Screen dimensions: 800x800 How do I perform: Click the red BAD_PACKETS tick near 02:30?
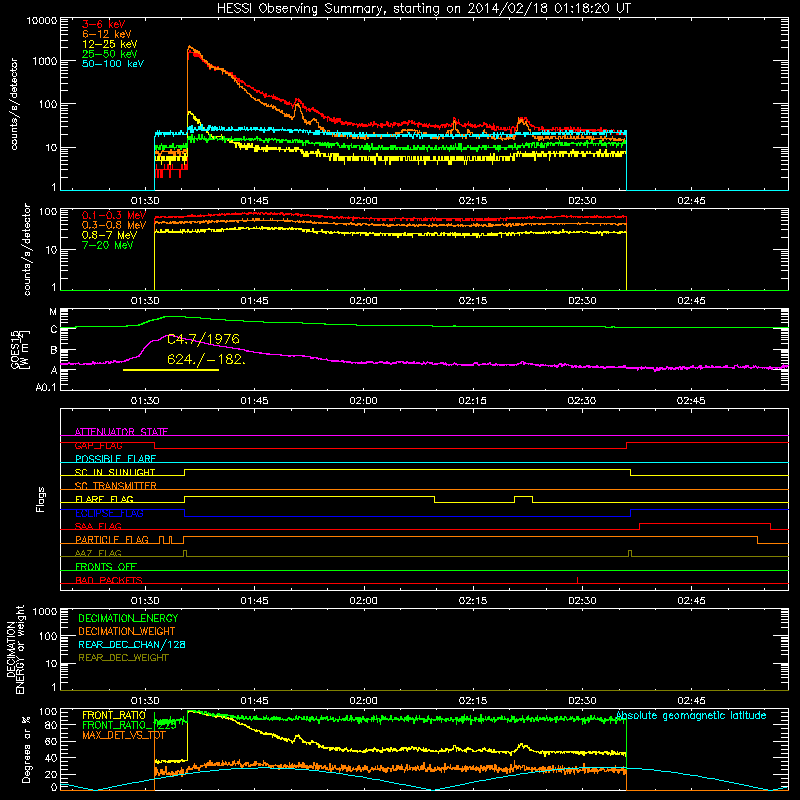tap(577, 580)
